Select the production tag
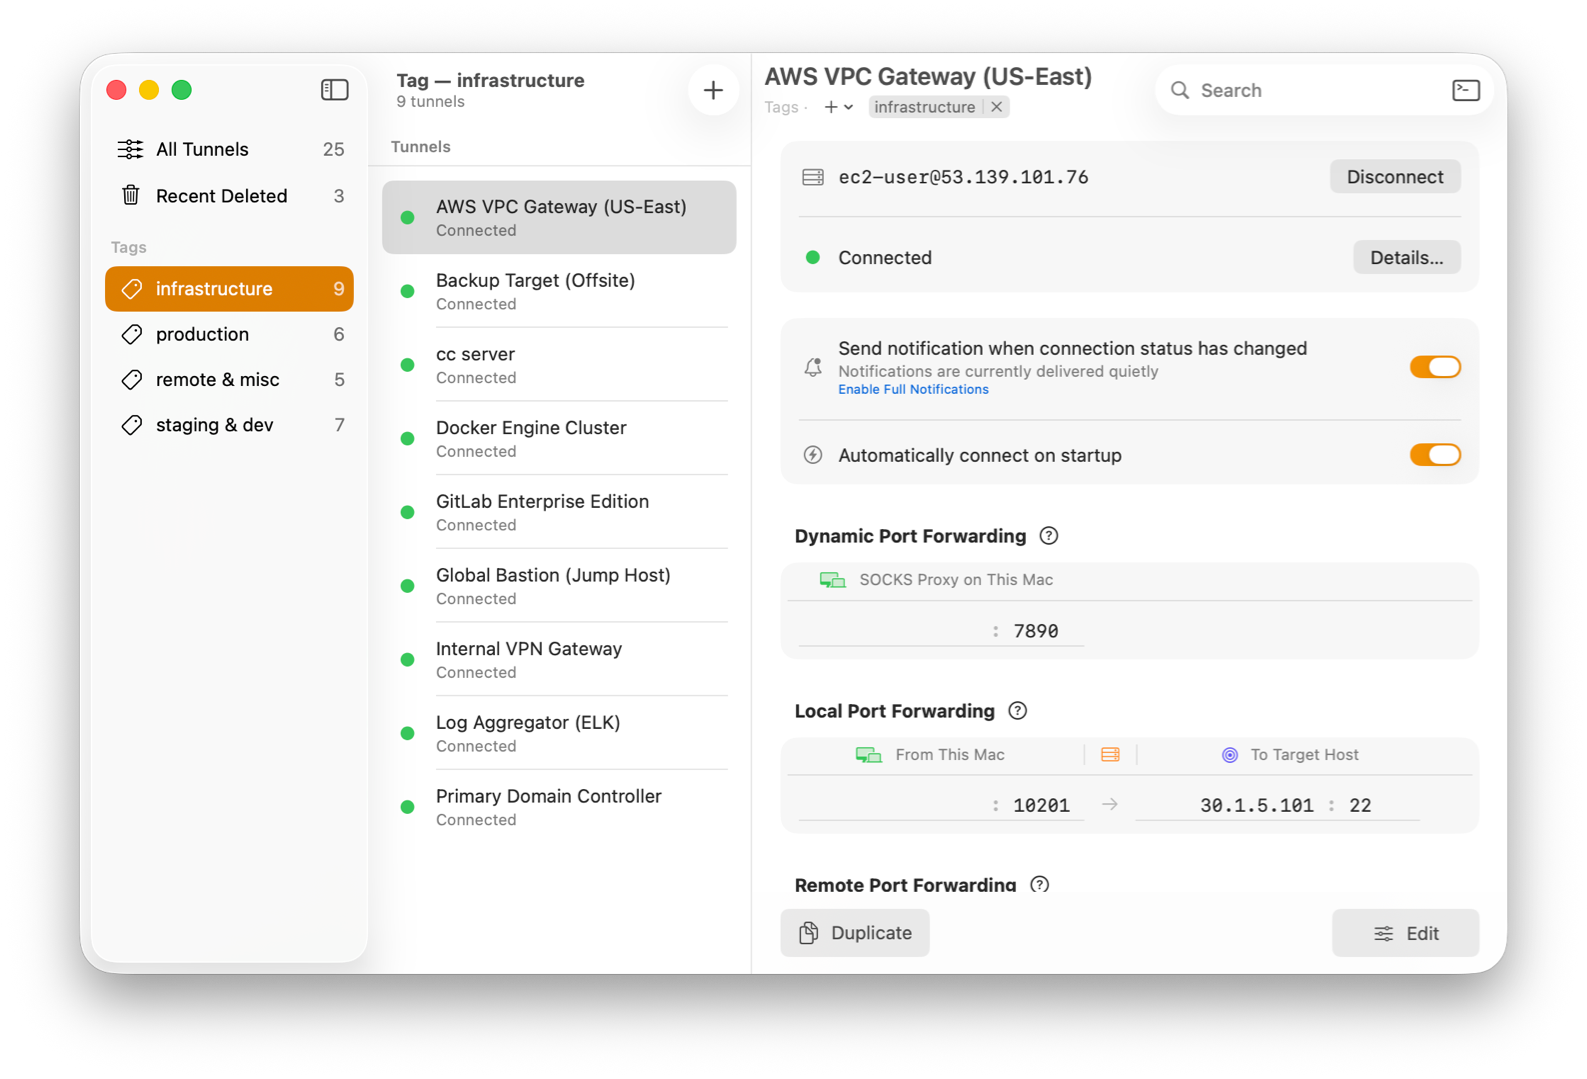The image size is (1587, 1079). (229, 334)
